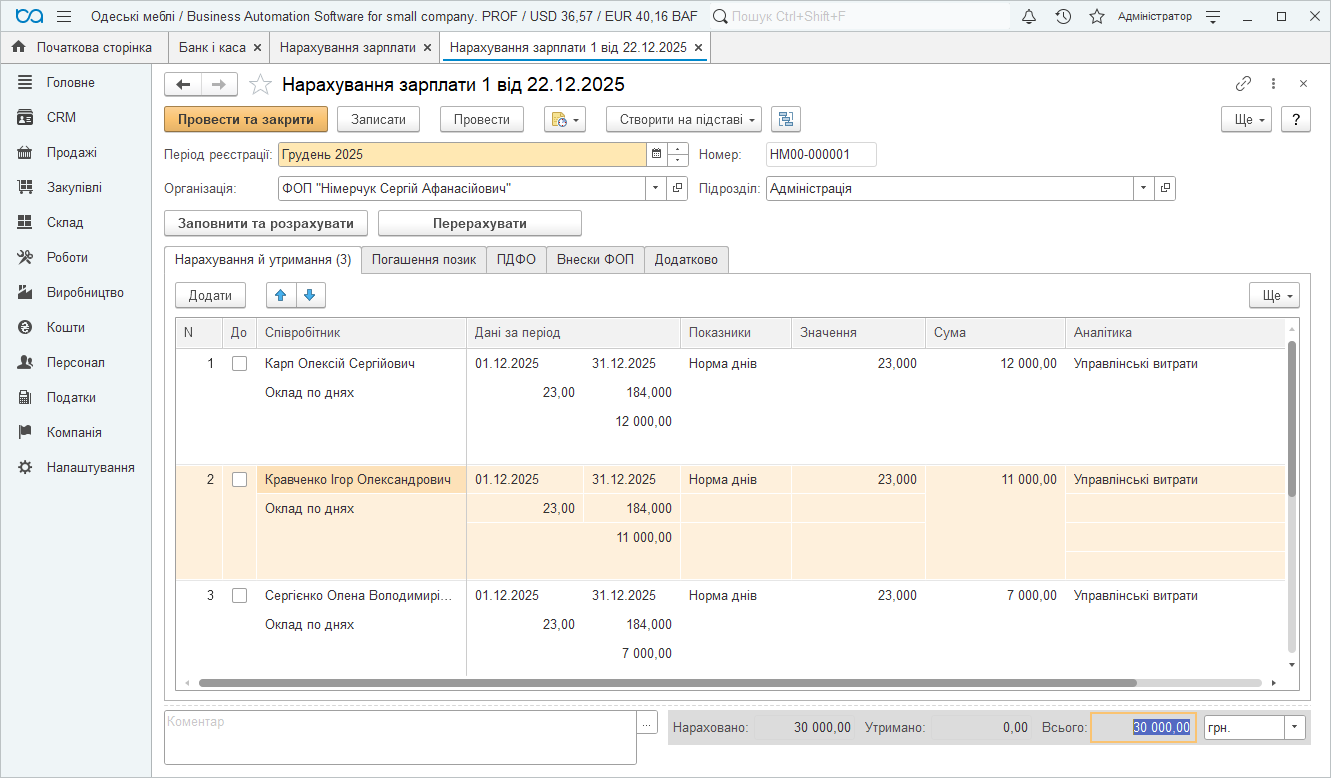
Task: Click the notifications bell icon
Action: tap(1029, 17)
